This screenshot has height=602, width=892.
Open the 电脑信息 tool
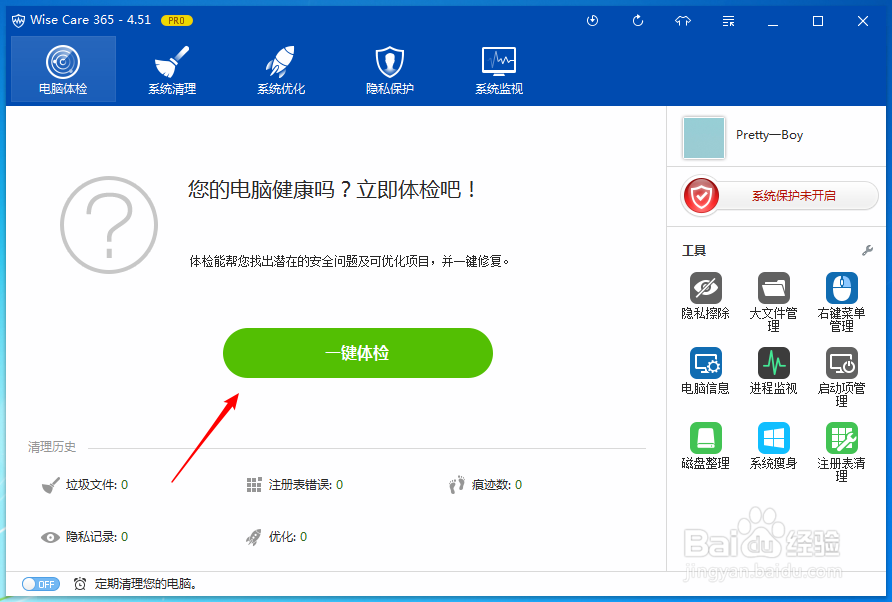point(705,371)
